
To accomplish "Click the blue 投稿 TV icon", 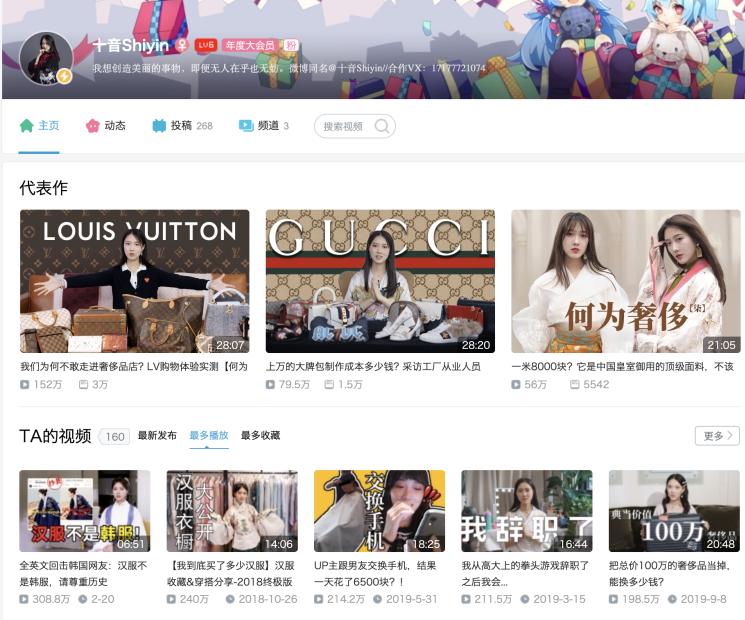I will tap(159, 126).
